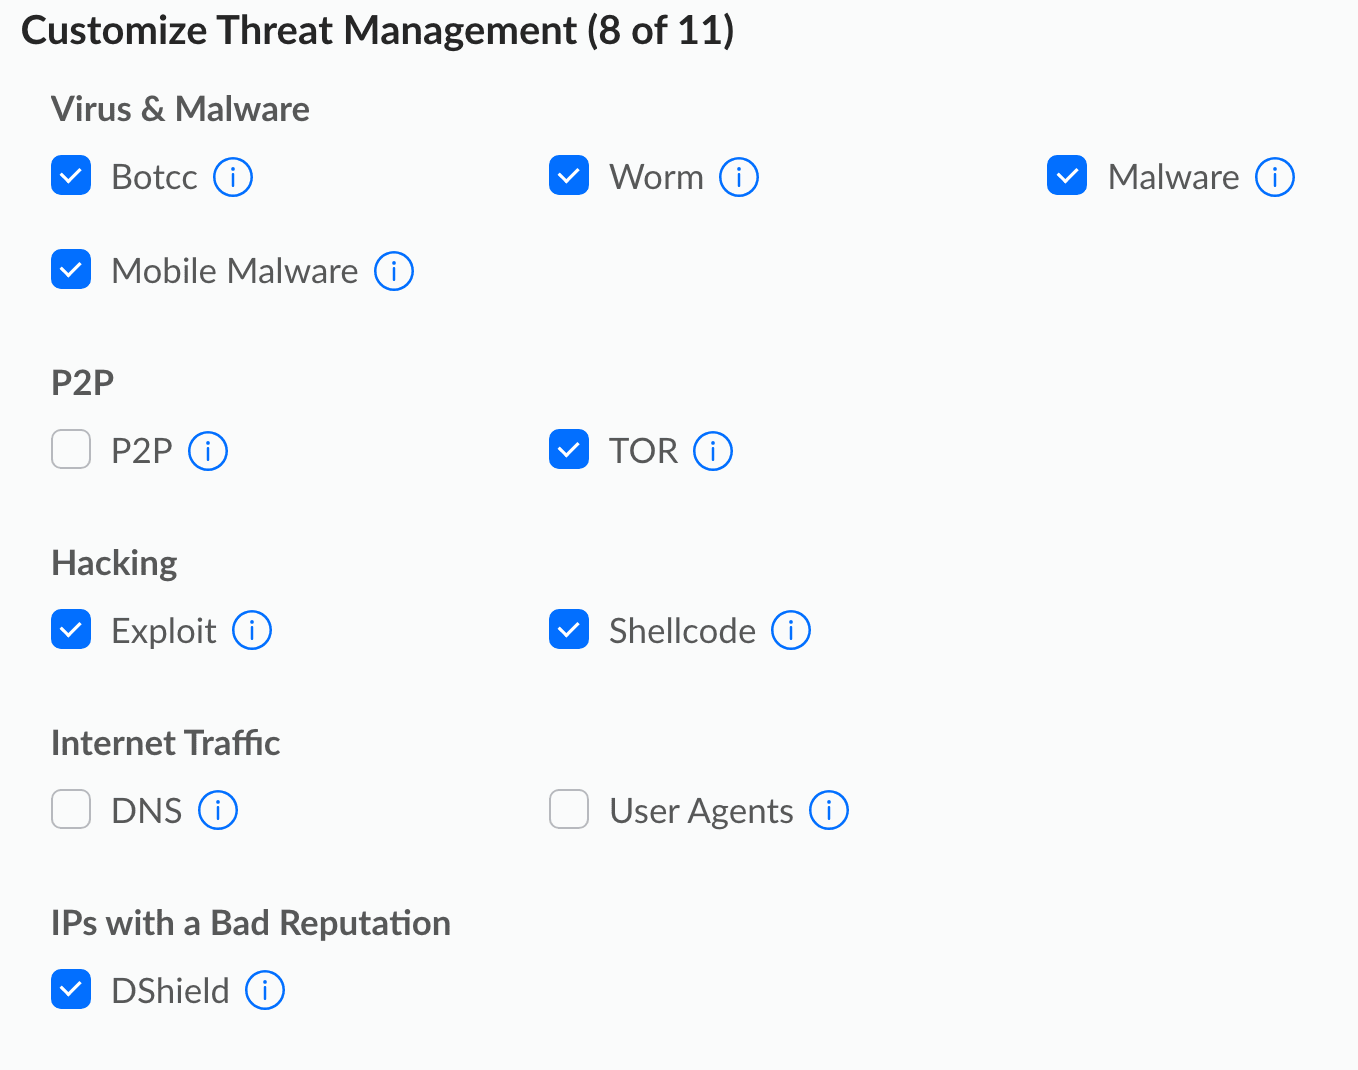
Task: Click the info icon next to DNS
Action: pyautogui.click(x=218, y=811)
